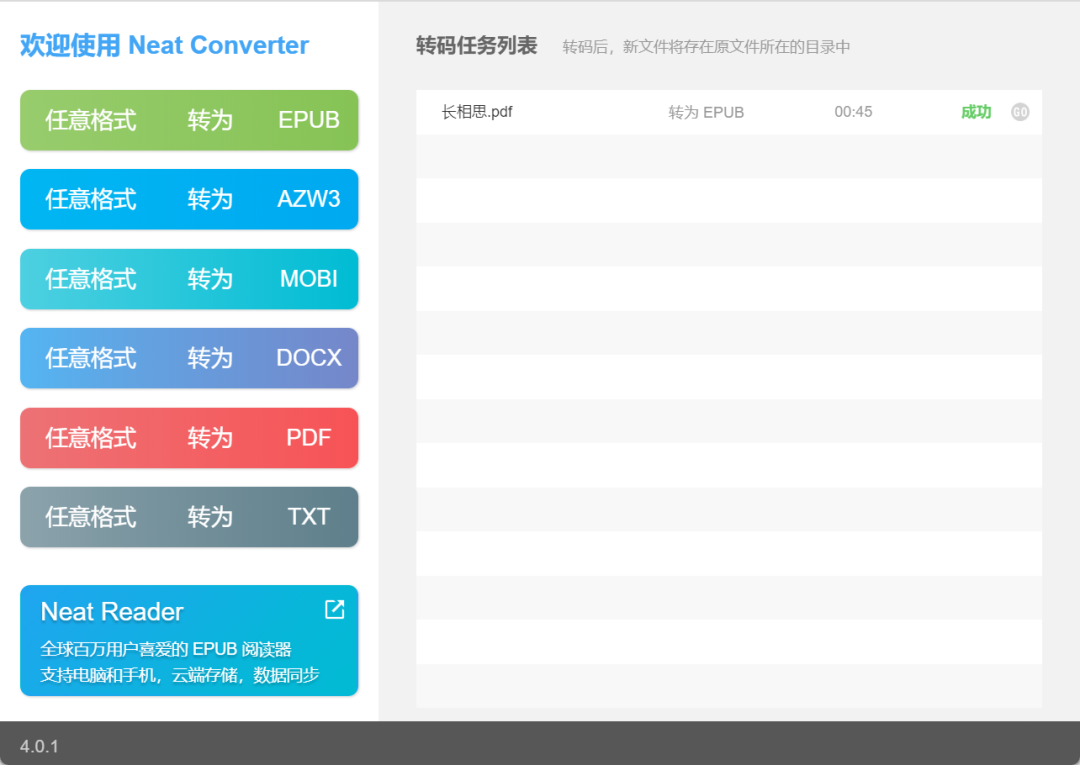Screen dimensions: 1080x765
Task: Select the 任意格式 转为 TXT converter
Action: (189, 516)
